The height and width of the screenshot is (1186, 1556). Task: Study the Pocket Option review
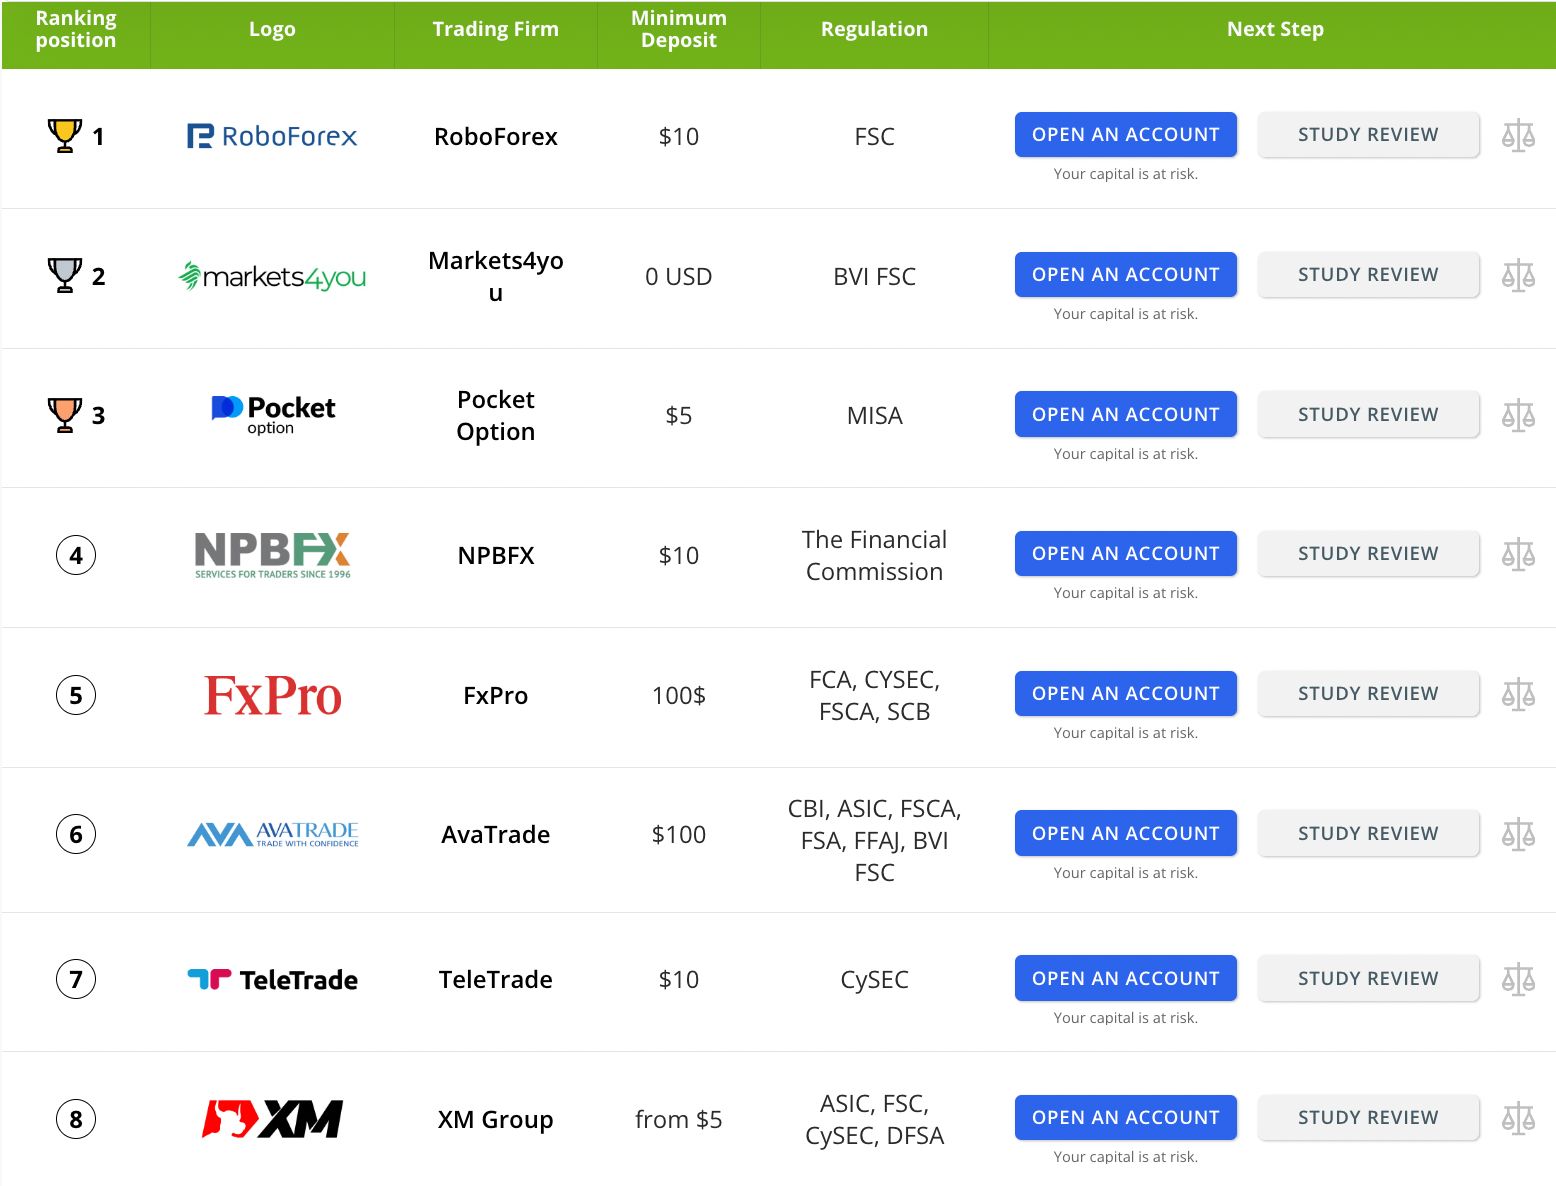[x=1368, y=414]
